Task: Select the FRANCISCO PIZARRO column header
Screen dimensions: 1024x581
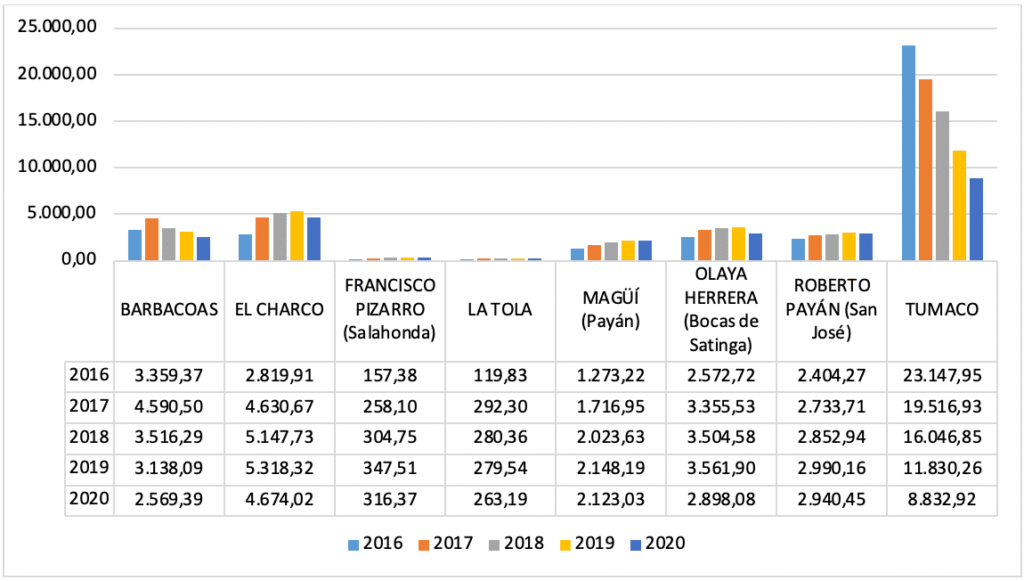Action: pyautogui.click(x=390, y=310)
